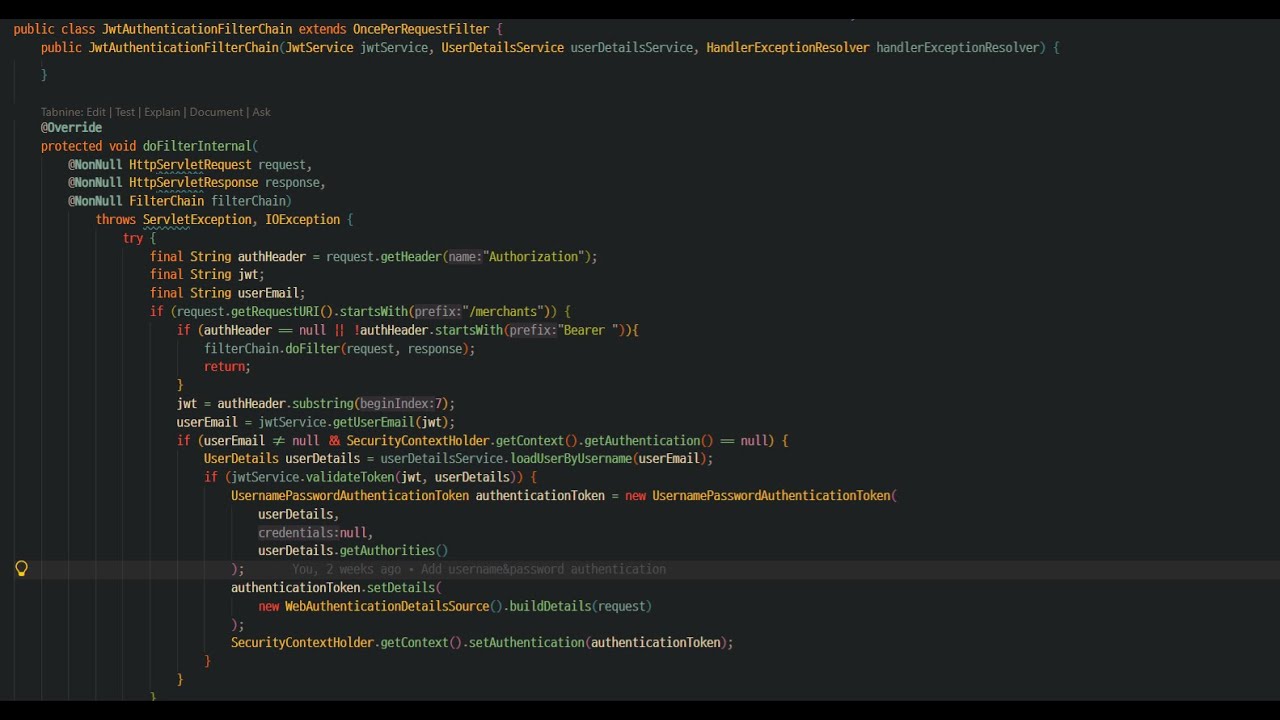This screenshot has height=720, width=1280.
Task: Click the class name JwtAuthenticationFilterChain in the class declaration
Action: [197, 29]
